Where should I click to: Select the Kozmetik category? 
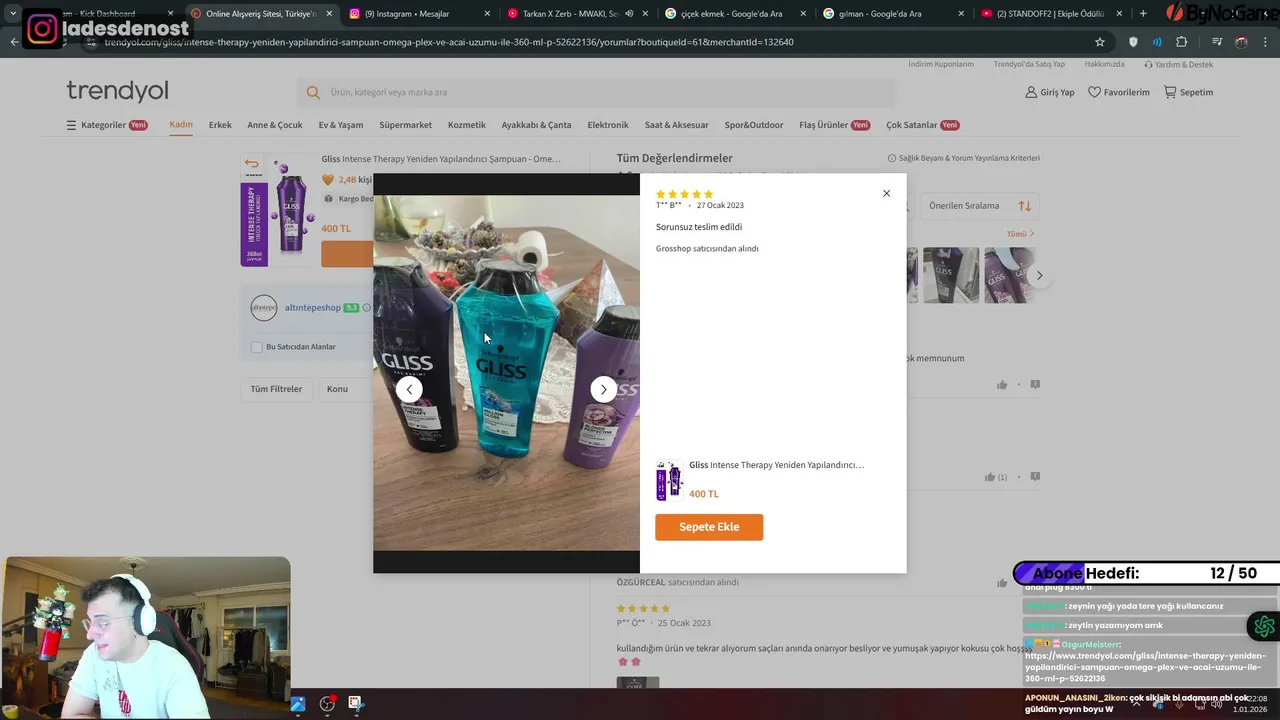pyautogui.click(x=467, y=125)
